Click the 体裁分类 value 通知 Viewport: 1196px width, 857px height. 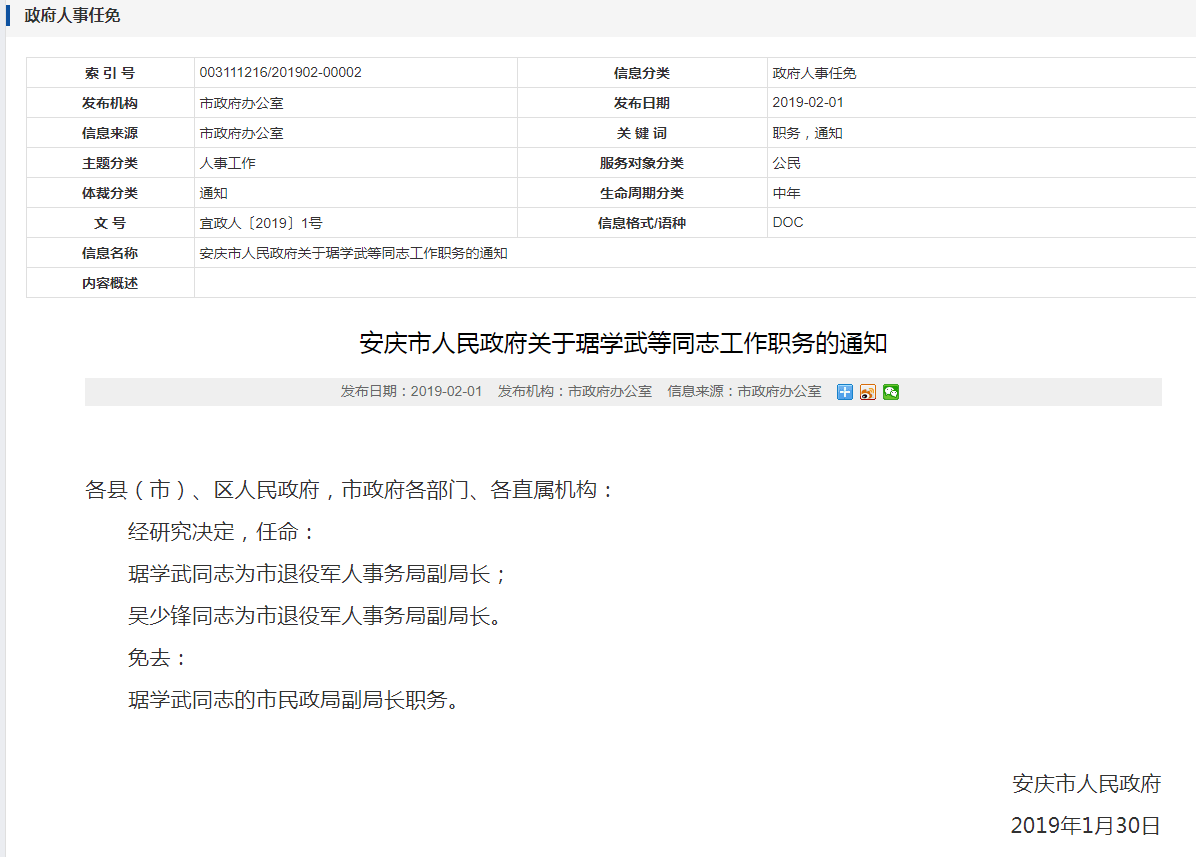click(214, 193)
